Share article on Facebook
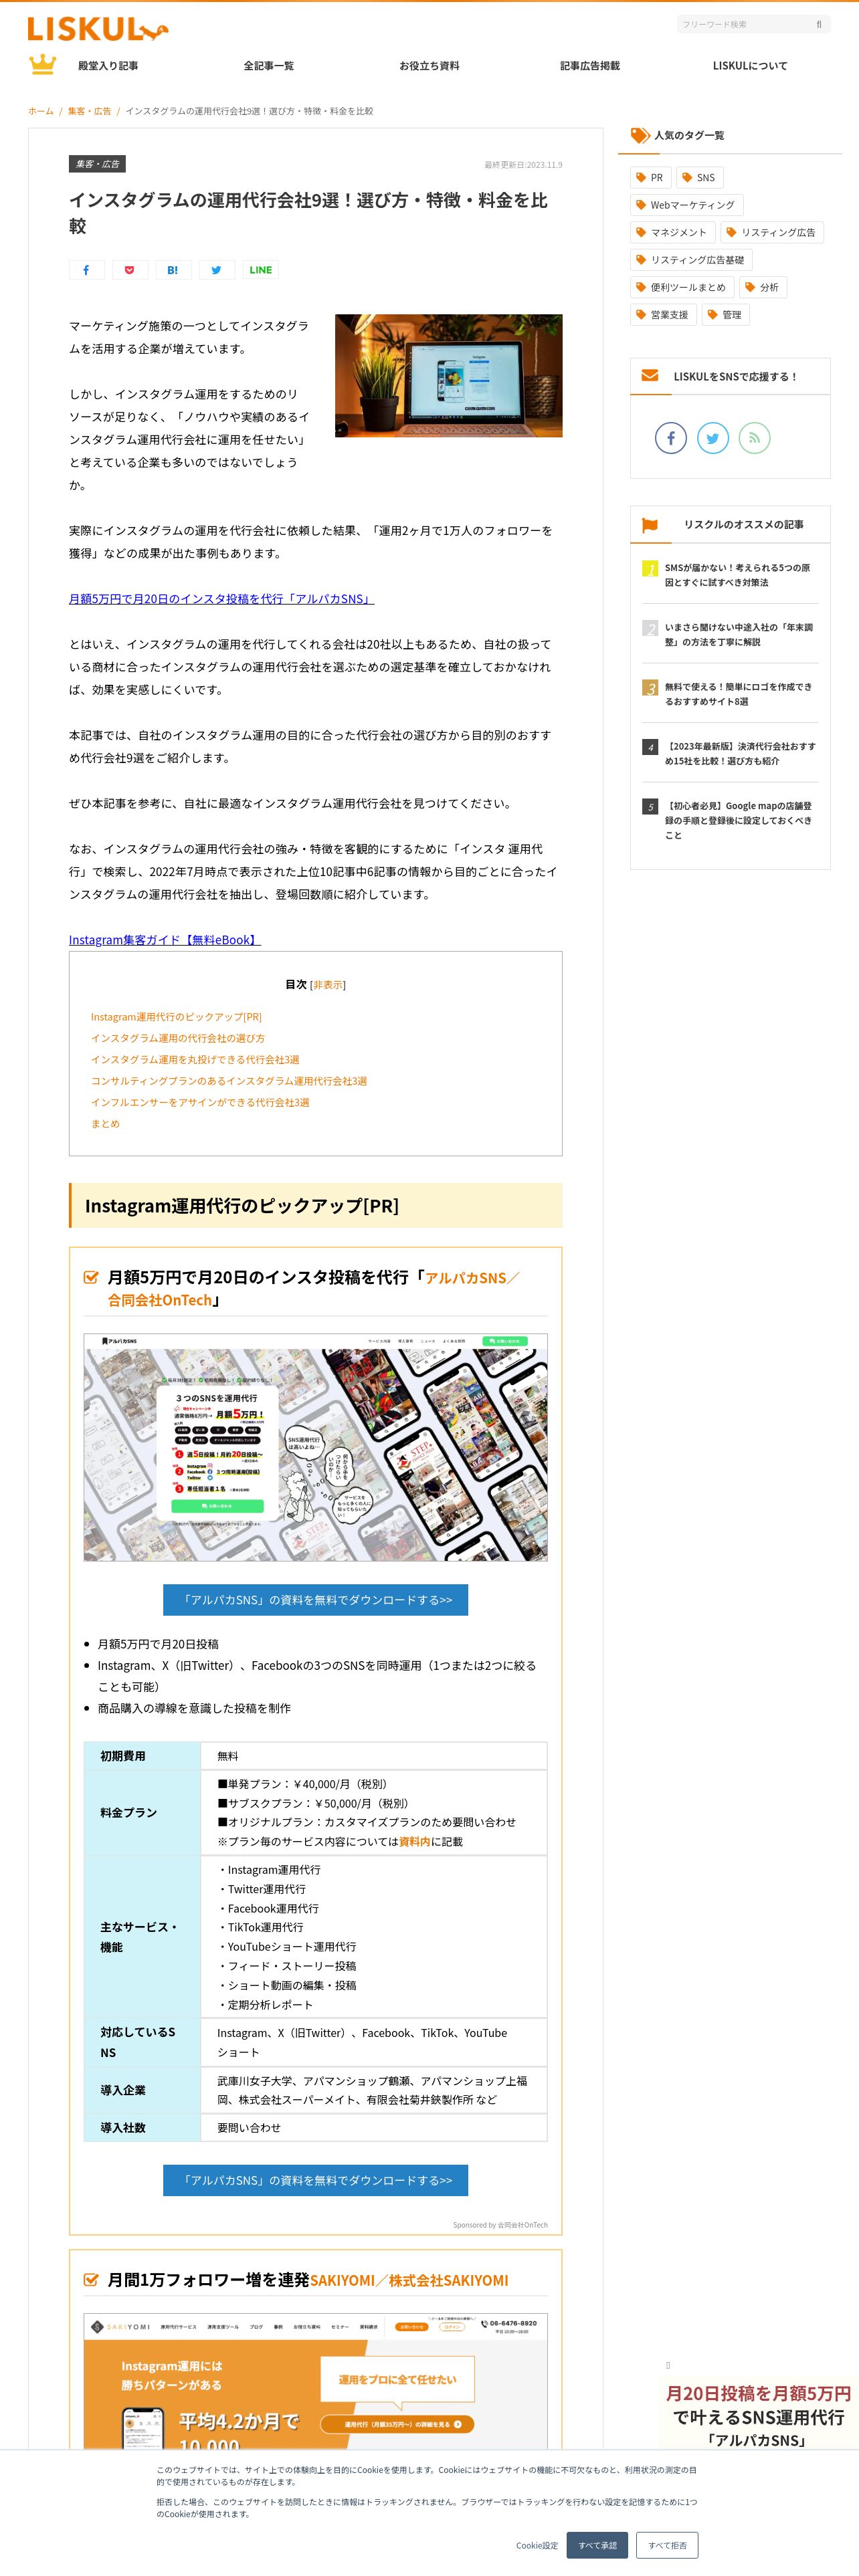 click(x=86, y=270)
